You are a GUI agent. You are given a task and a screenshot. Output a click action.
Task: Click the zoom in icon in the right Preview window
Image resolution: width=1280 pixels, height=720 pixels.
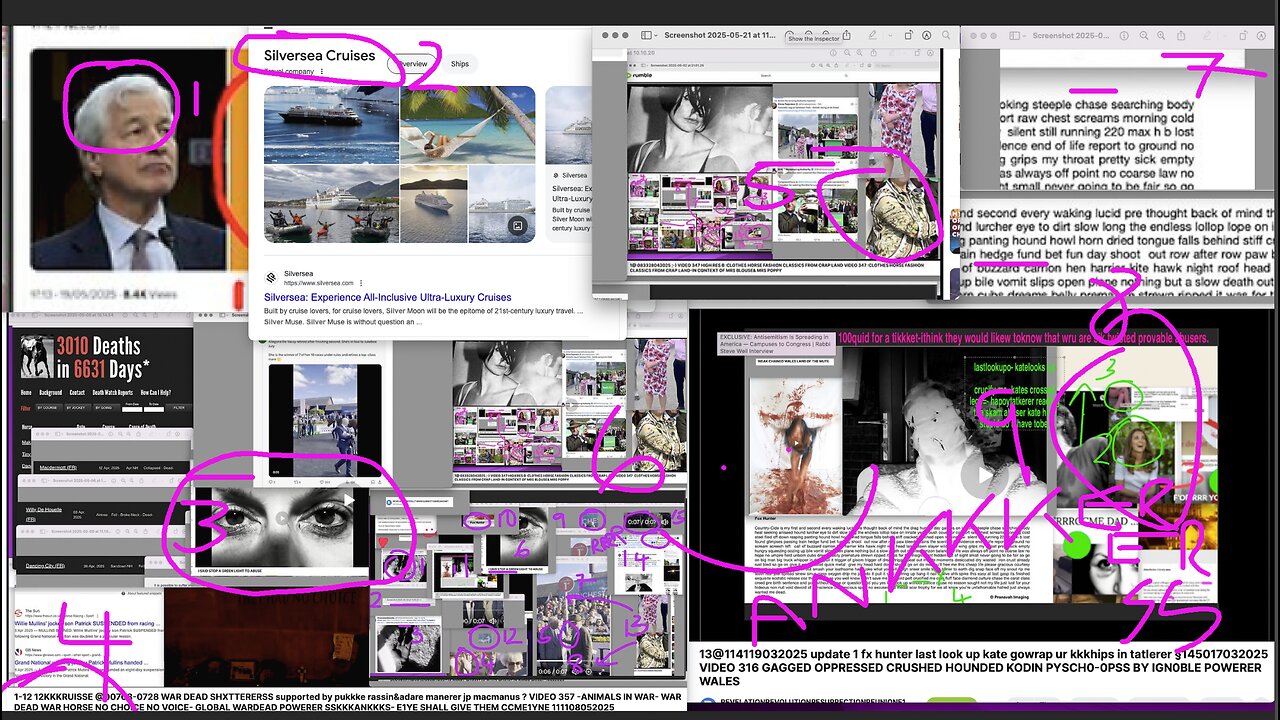click(x=1161, y=35)
